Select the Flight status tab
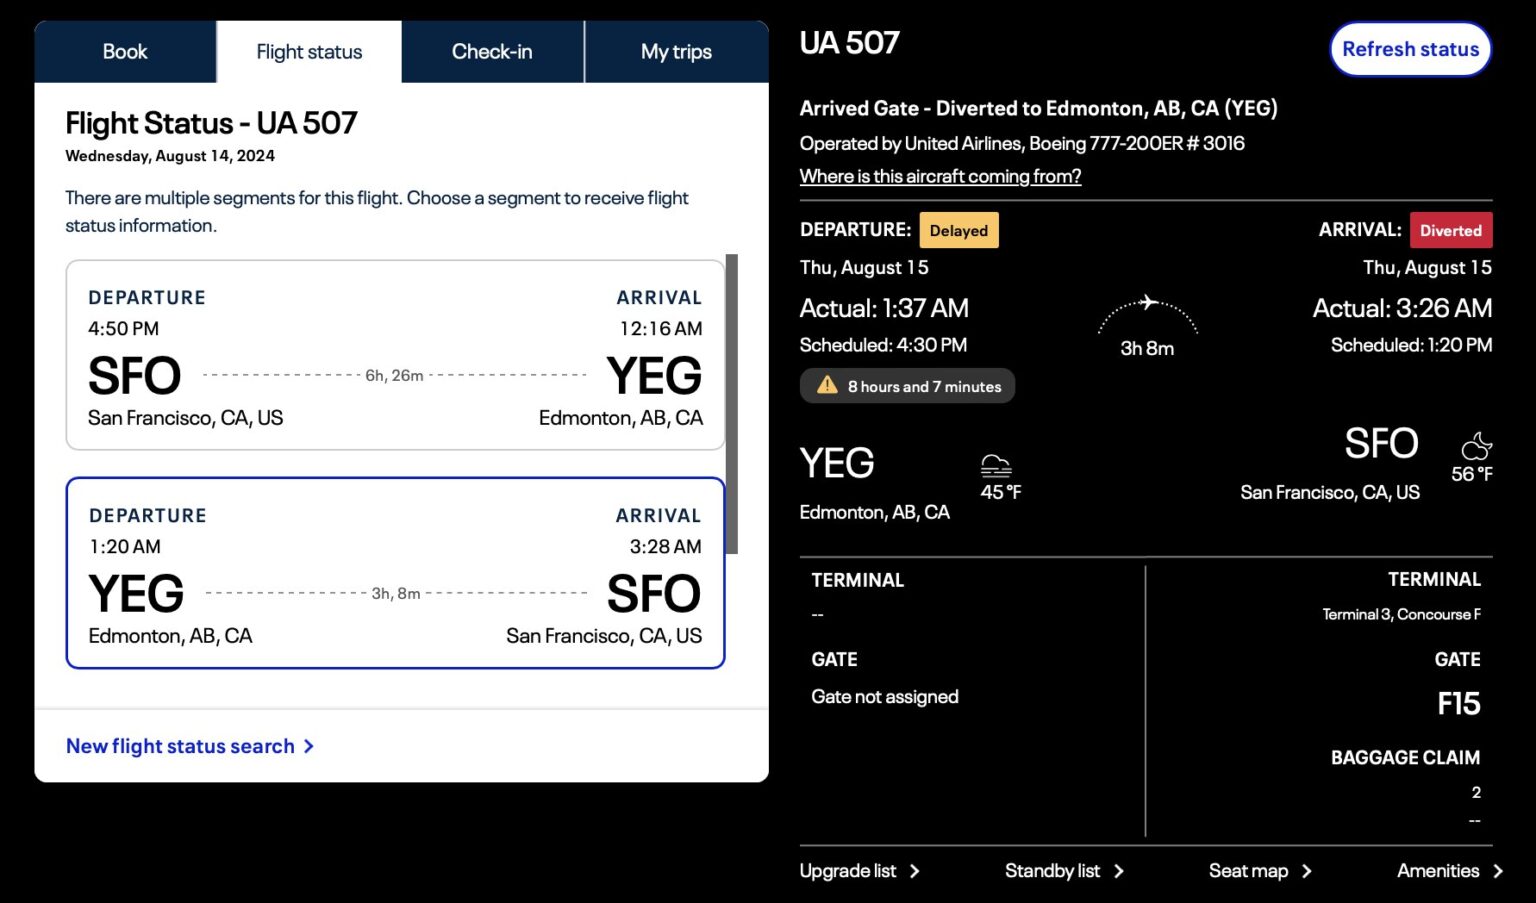Viewport: 1536px width, 903px height. pyautogui.click(x=309, y=51)
